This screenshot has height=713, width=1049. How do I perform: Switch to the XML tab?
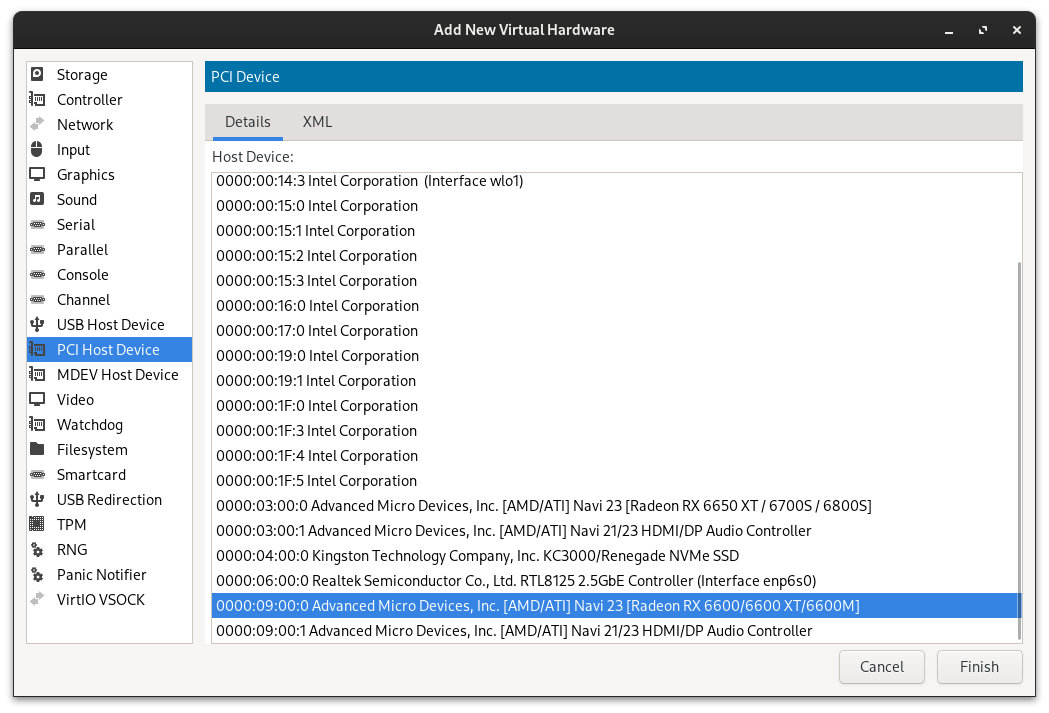point(317,122)
